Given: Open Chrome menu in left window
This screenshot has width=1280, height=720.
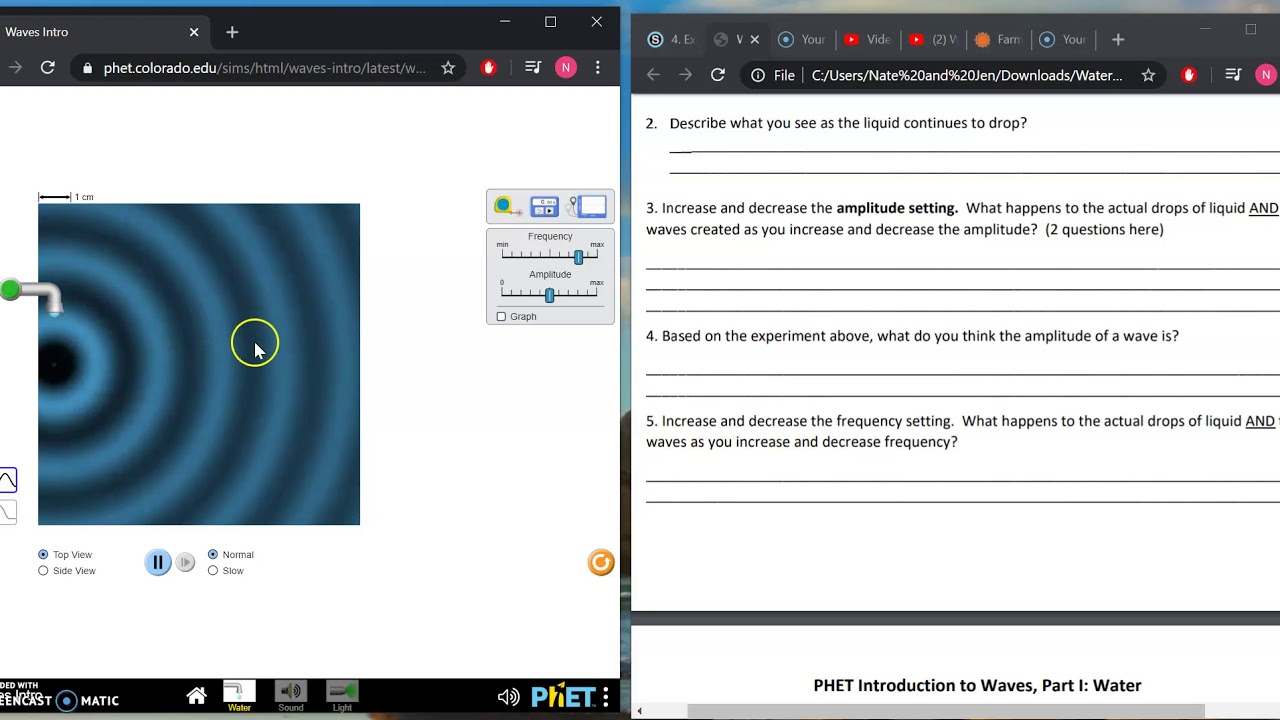Looking at the screenshot, I should (x=598, y=68).
